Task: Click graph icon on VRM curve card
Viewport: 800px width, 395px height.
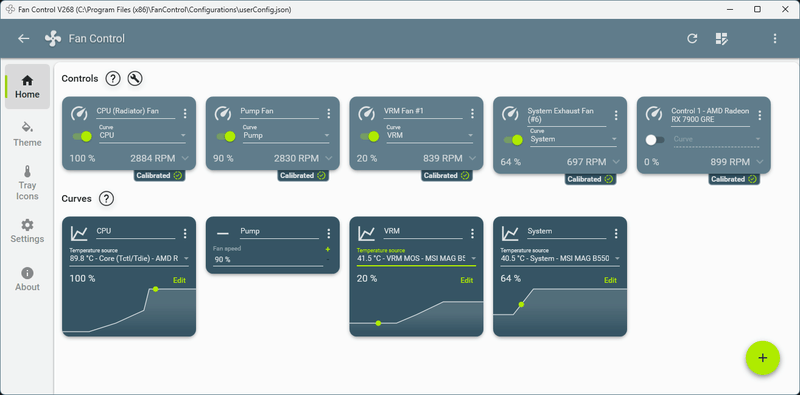Action: tap(367, 233)
